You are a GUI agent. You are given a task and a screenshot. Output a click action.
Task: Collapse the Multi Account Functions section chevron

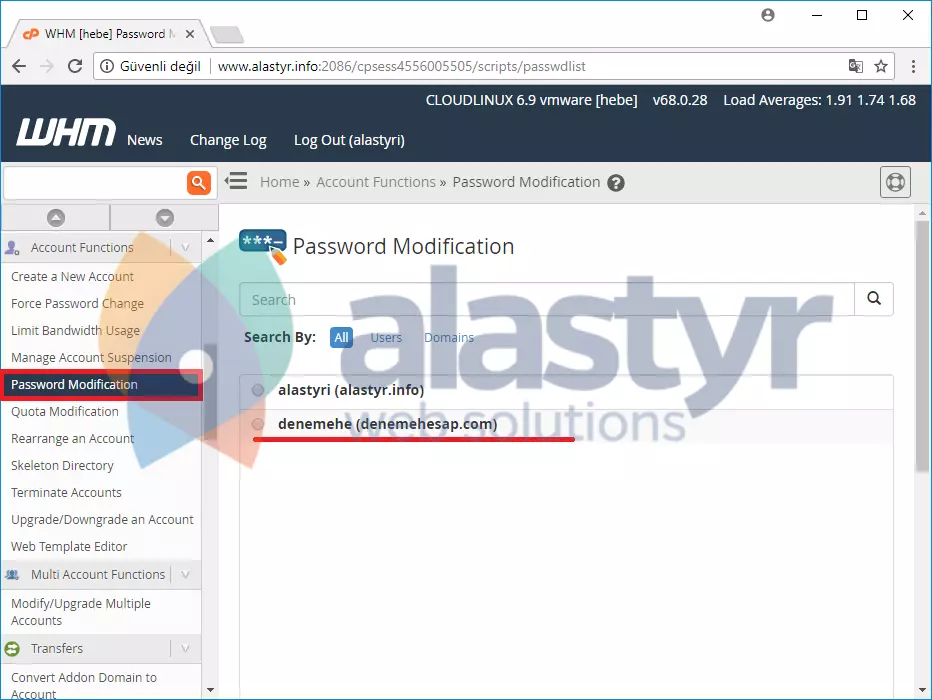pos(185,575)
